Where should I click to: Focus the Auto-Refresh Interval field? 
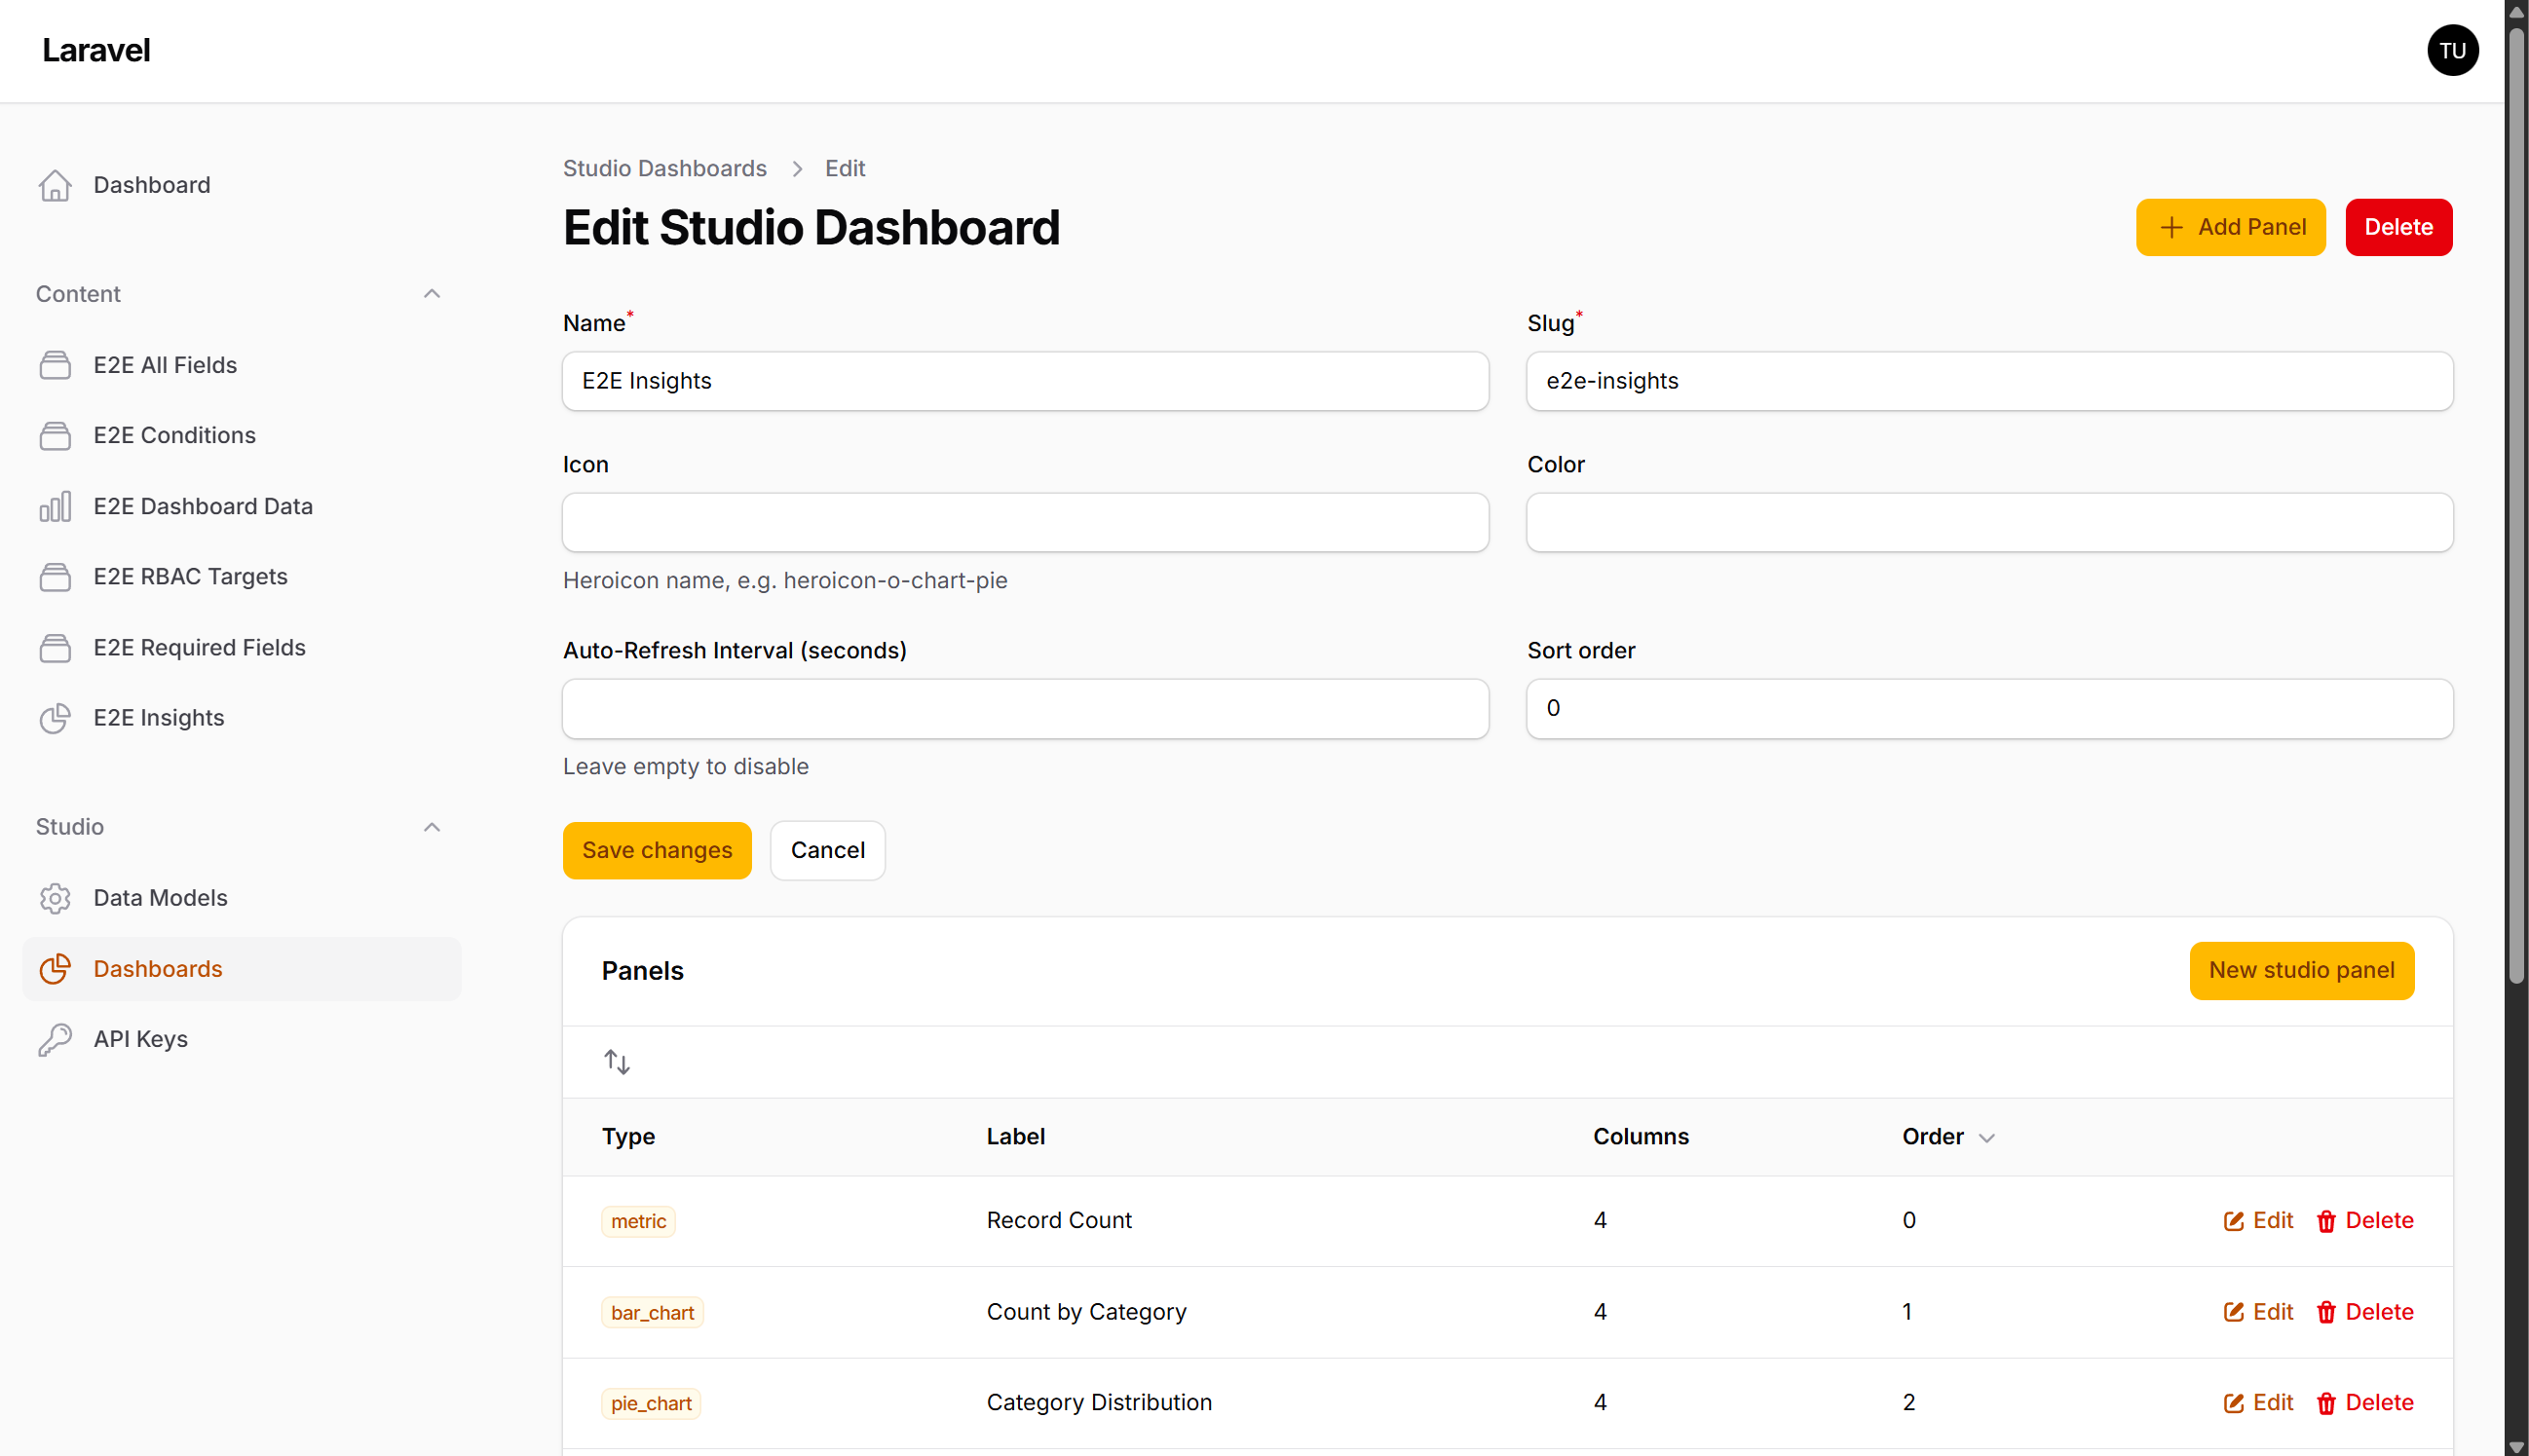point(1025,708)
